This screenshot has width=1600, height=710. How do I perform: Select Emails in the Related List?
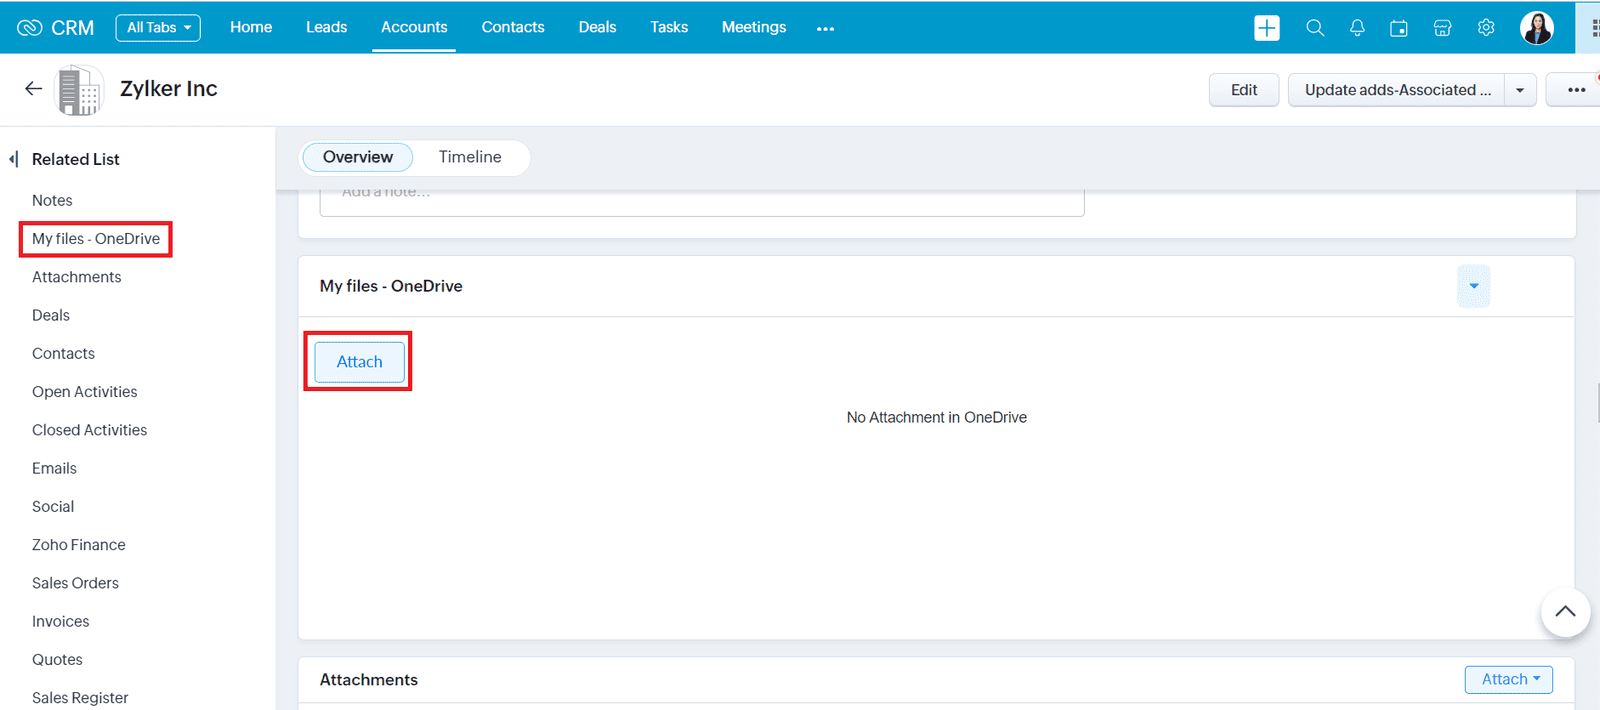point(54,469)
